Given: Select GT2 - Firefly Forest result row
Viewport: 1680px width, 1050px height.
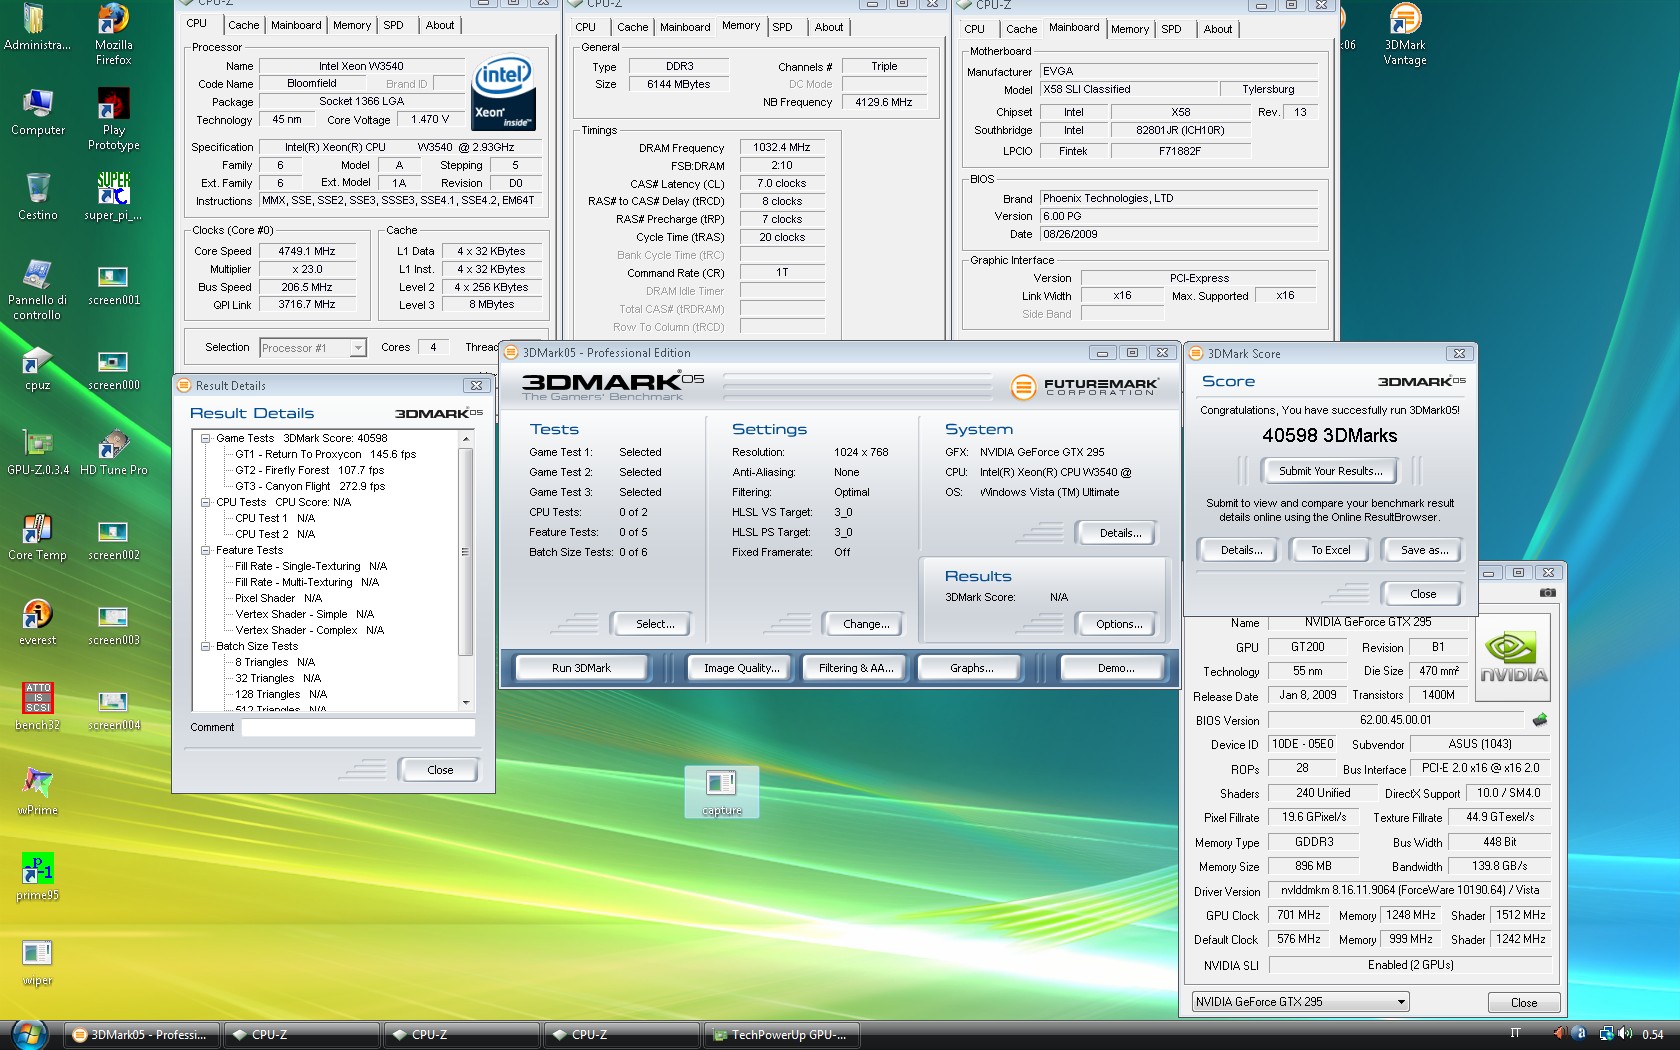Looking at the screenshot, I should (310, 470).
